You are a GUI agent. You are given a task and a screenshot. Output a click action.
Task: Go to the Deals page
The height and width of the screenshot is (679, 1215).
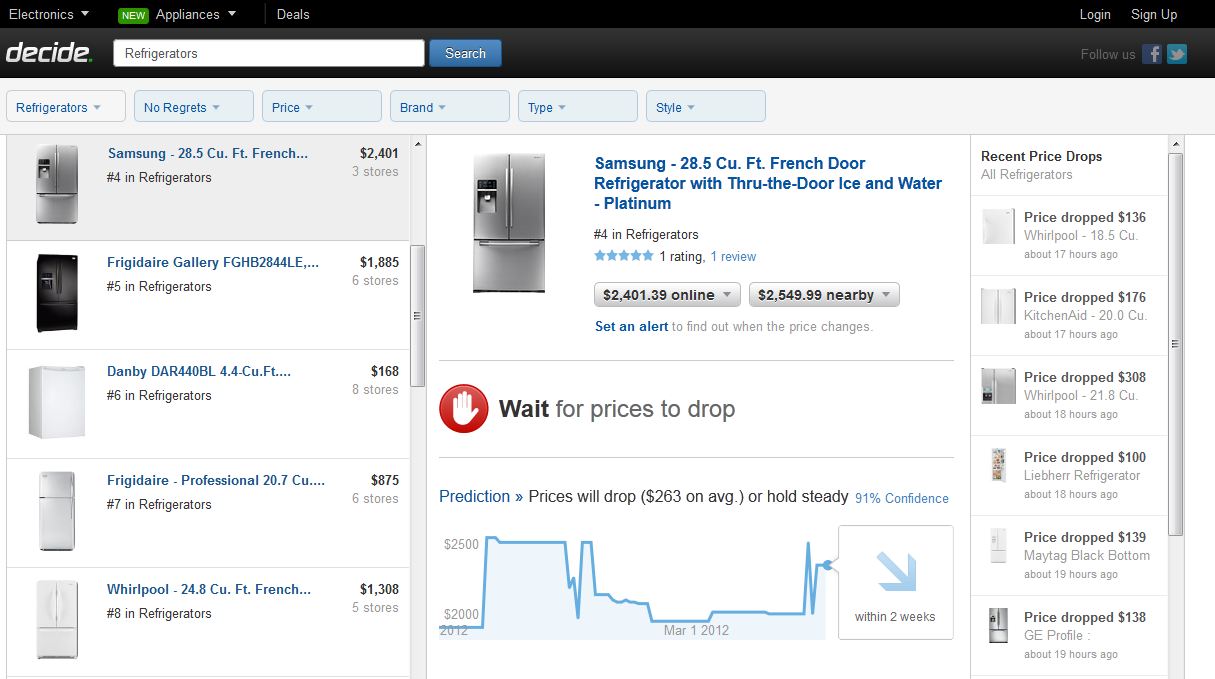coord(293,14)
